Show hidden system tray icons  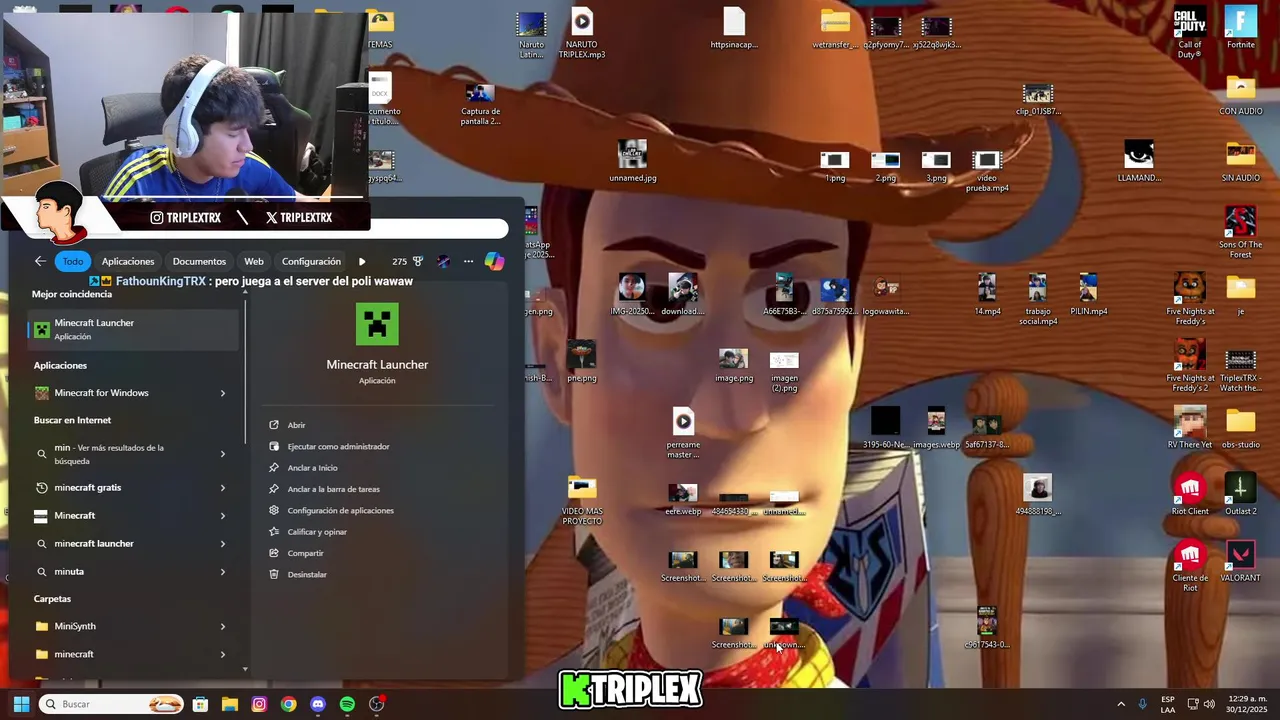point(1121,704)
